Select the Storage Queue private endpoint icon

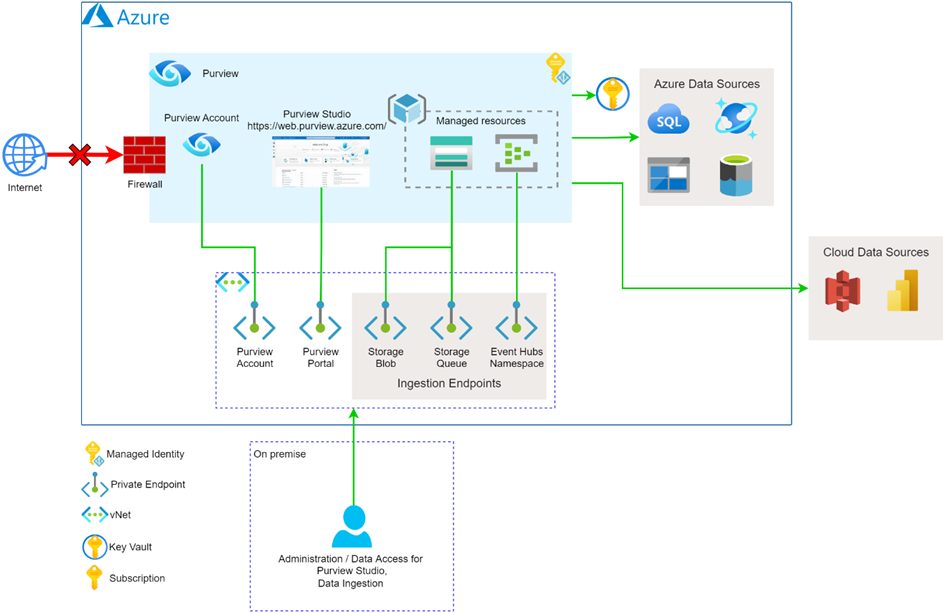(451, 326)
